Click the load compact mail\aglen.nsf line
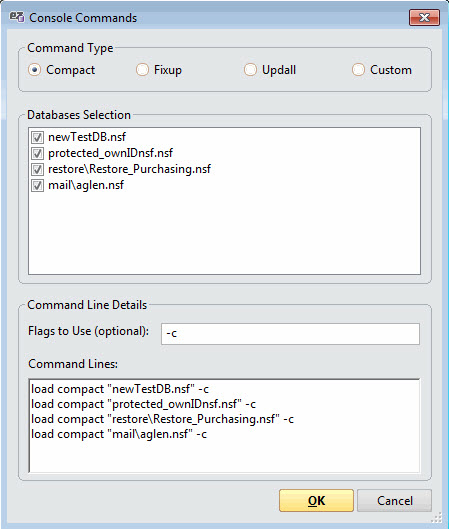This screenshot has width=449, height=529. click(119, 434)
